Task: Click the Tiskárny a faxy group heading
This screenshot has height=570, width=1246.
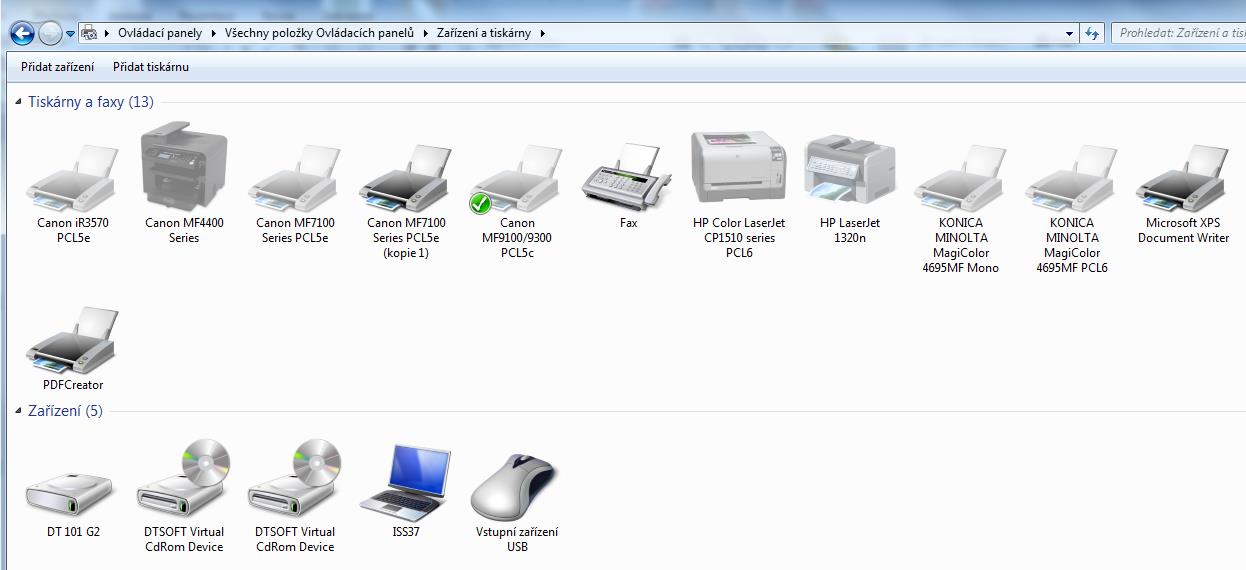Action: (91, 102)
